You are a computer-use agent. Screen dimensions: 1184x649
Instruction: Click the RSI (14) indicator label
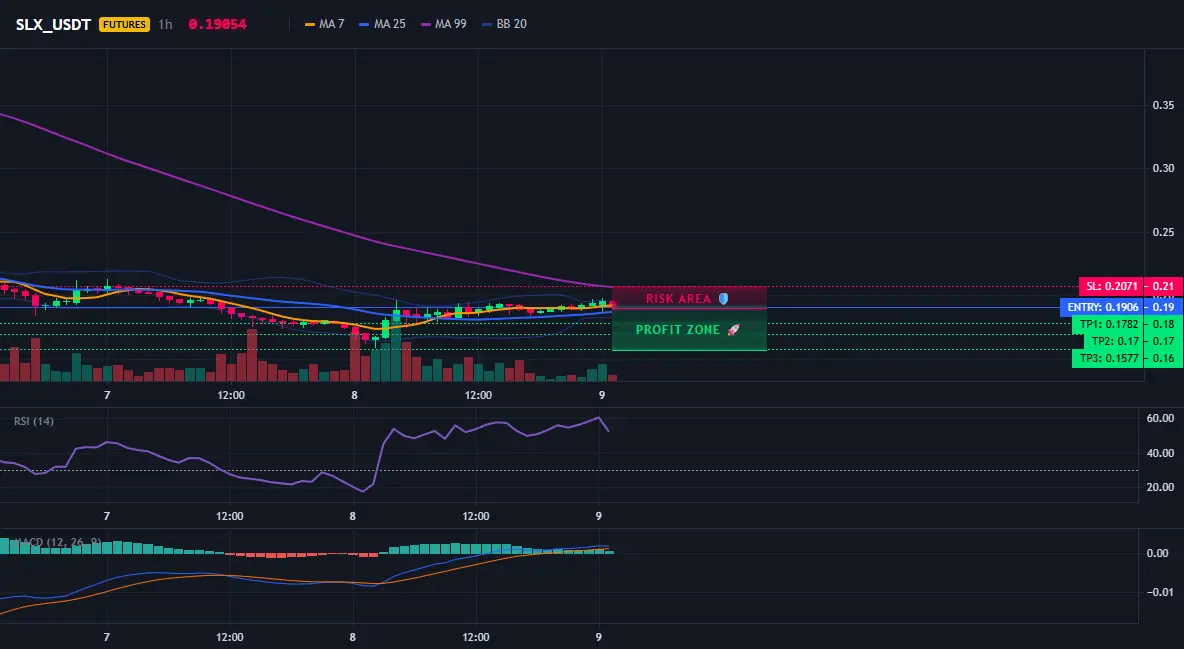(34, 421)
